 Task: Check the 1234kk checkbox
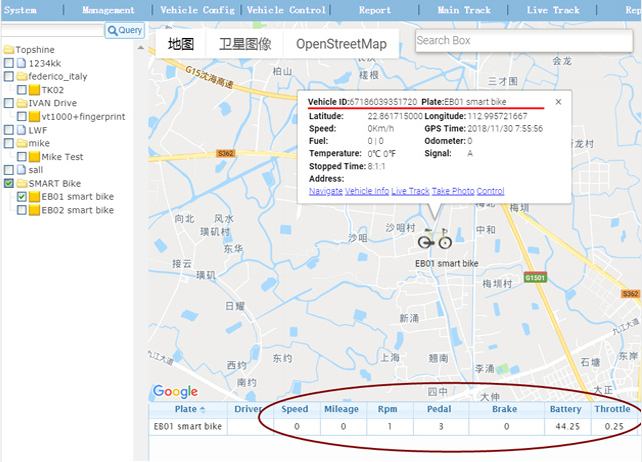[x=9, y=63]
